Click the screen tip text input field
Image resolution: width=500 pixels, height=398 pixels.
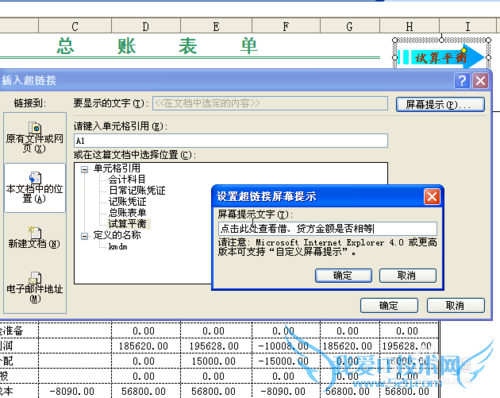(327, 229)
